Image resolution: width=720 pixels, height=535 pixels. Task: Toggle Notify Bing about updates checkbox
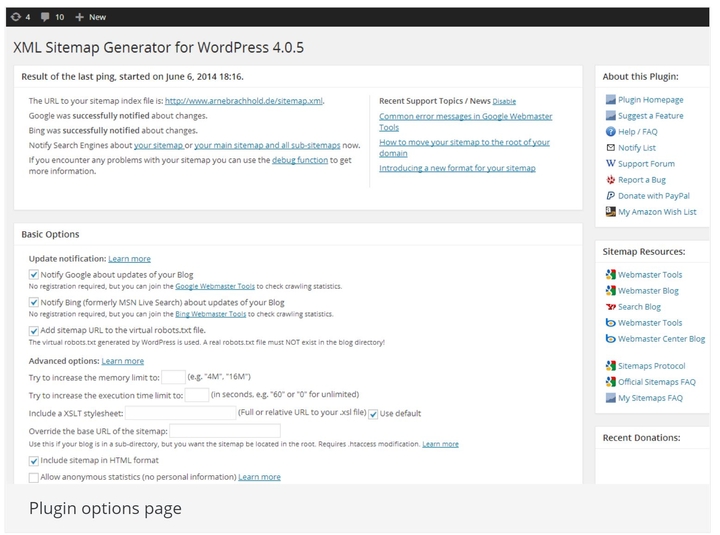pyautogui.click(x=34, y=303)
